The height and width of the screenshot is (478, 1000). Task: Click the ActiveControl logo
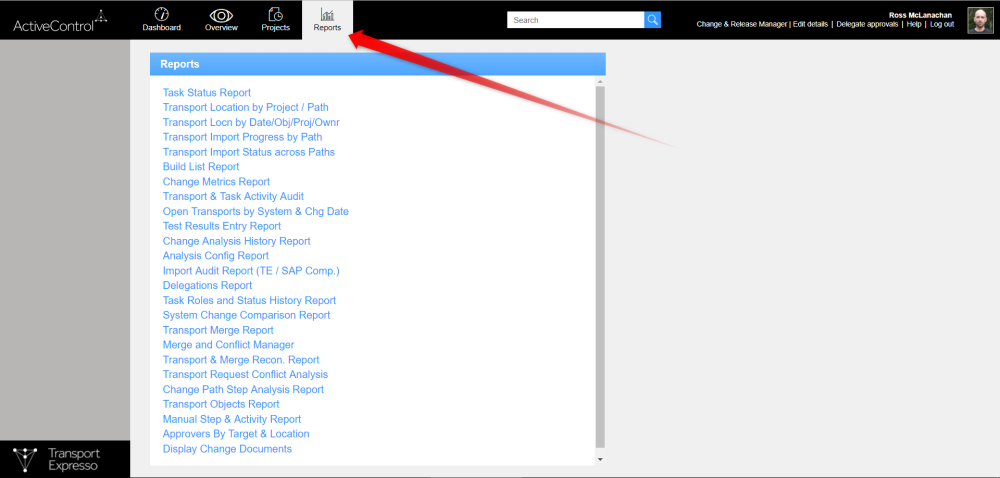[61, 21]
